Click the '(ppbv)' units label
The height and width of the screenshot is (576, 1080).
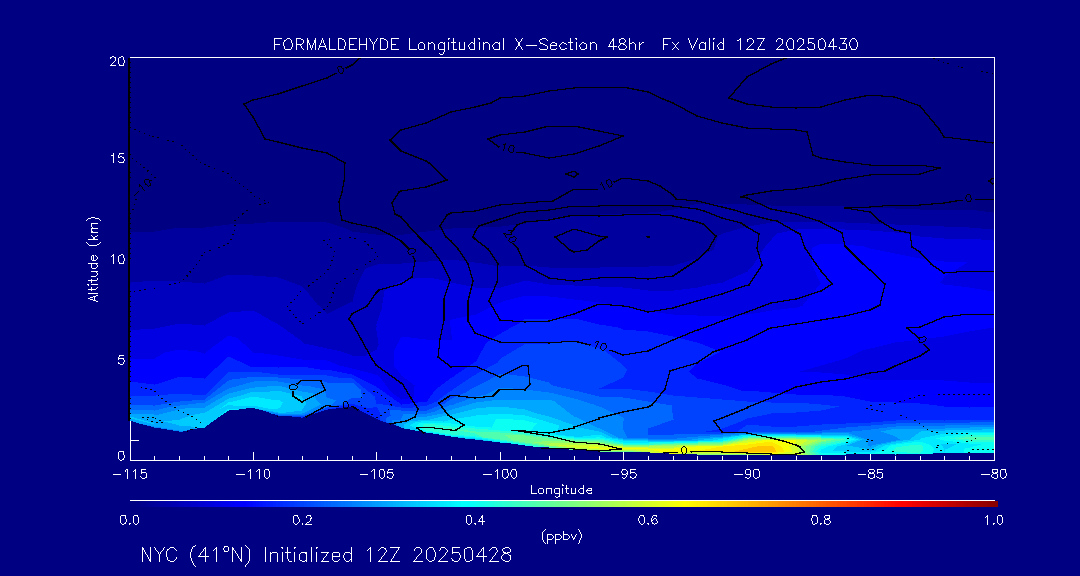(x=561, y=537)
